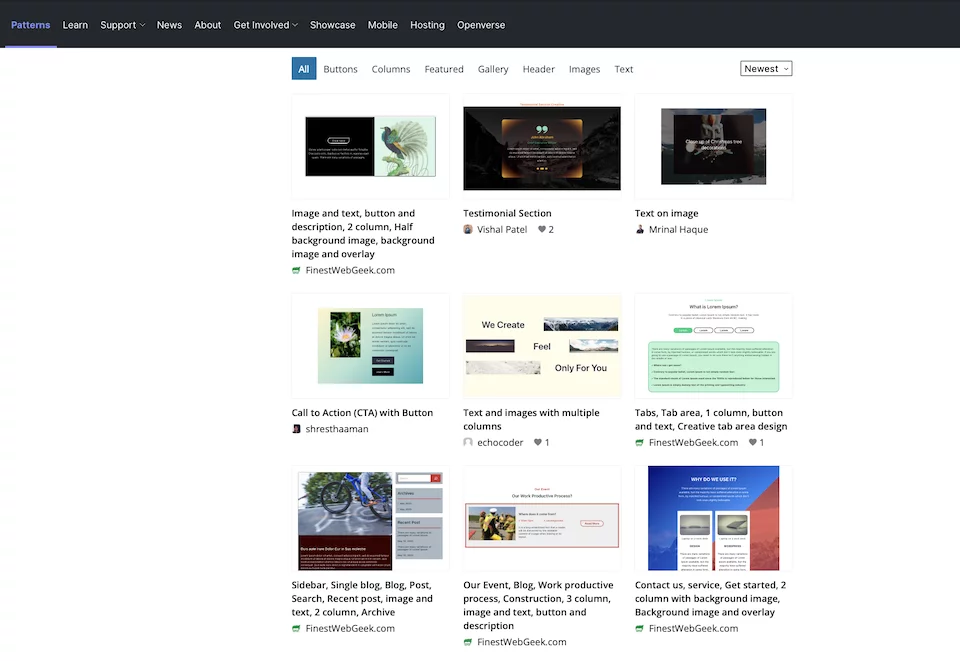Open the Call to Action pattern thumbnail
This screenshot has width=960, height=661.
[x=370, y=344]
